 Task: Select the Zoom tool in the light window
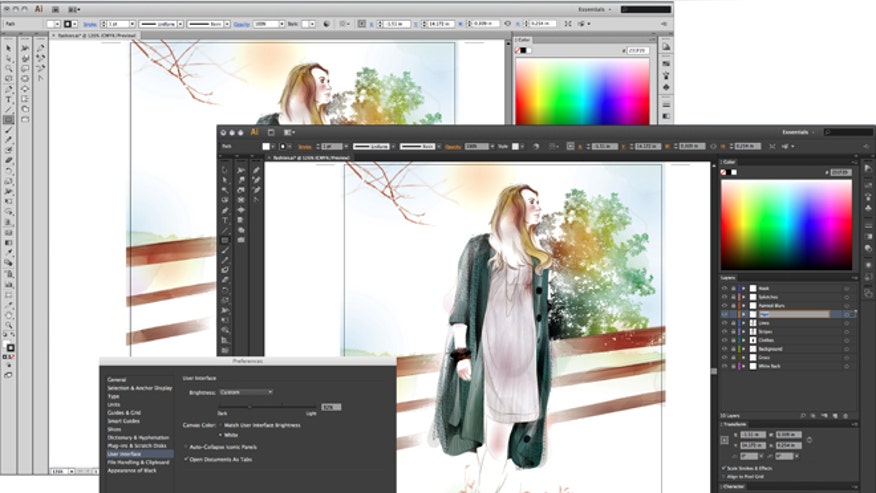pos(8,325)
